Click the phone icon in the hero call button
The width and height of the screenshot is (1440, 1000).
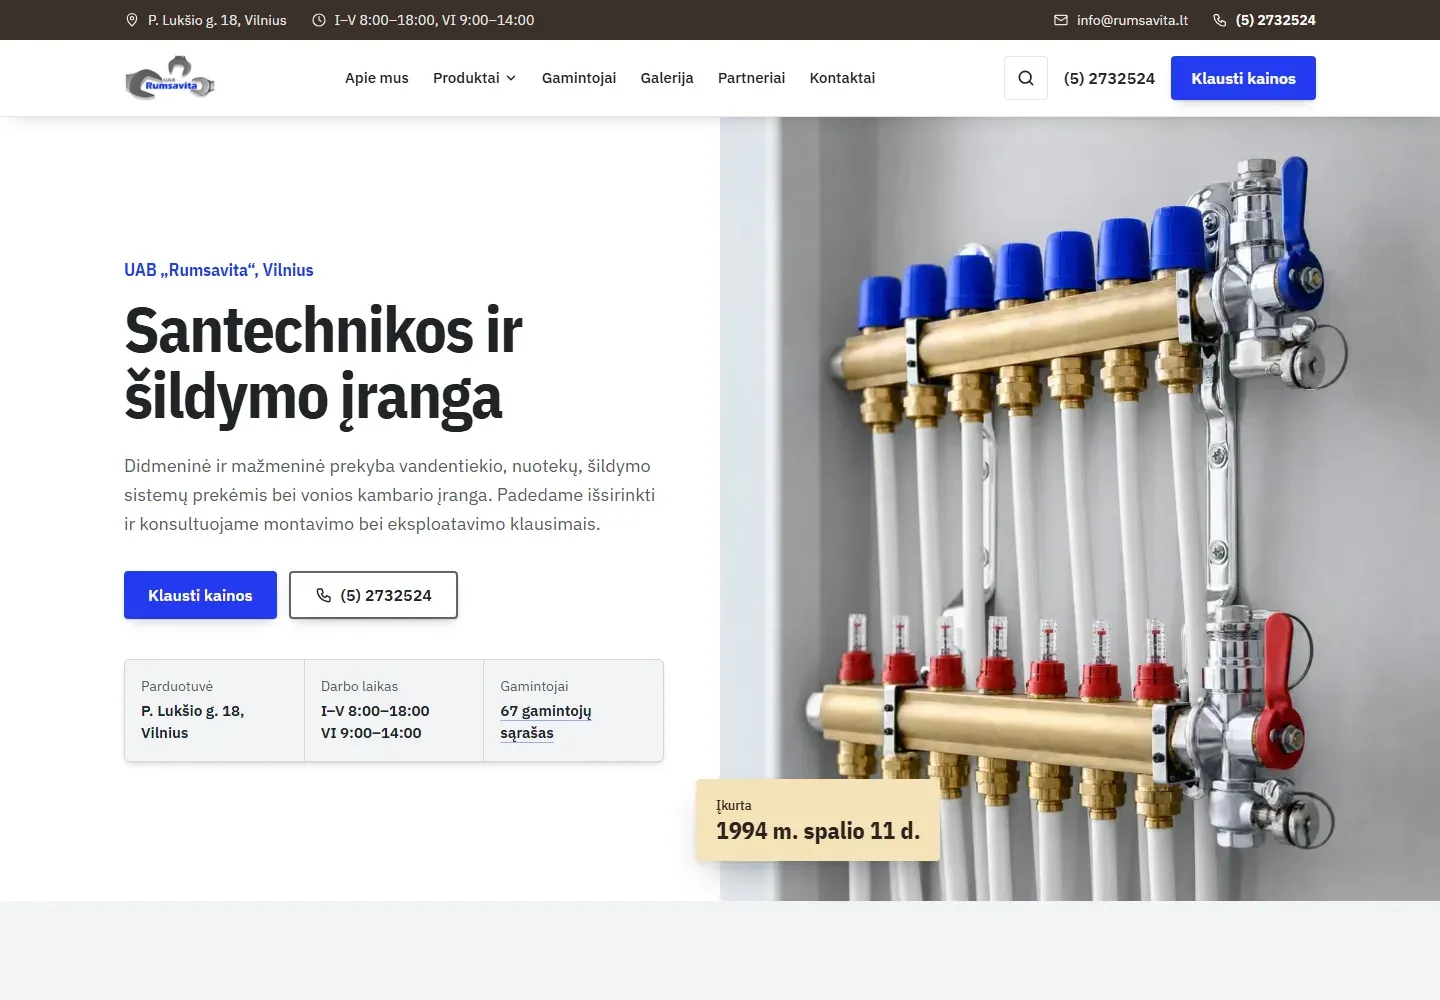tap(323, 595)
